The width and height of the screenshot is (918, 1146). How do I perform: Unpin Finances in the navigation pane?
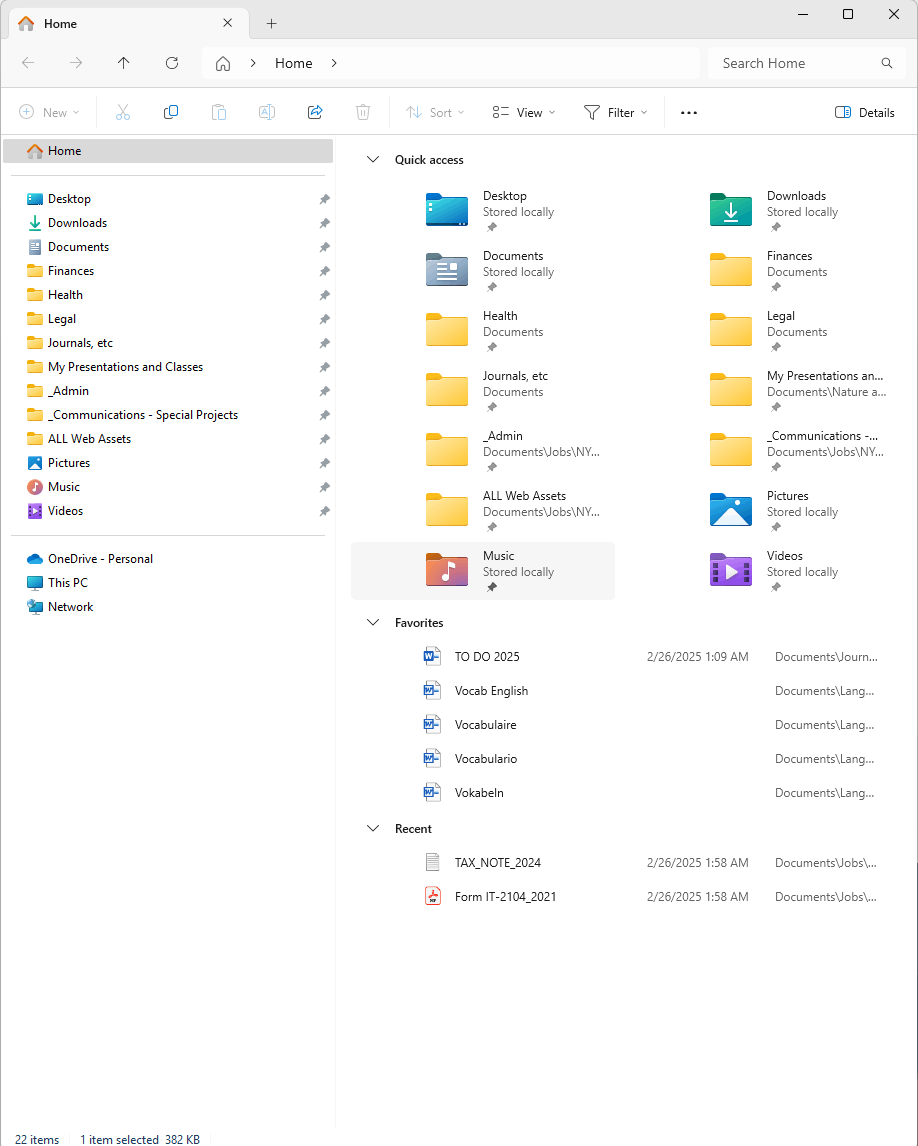coord(325,271)
